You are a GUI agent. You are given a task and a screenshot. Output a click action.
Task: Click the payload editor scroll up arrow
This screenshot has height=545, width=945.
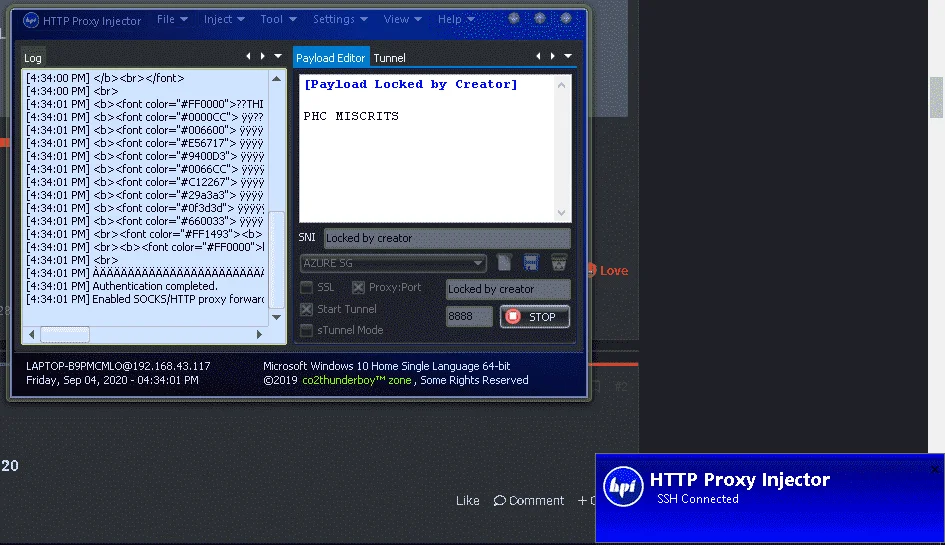pyautogui.click(x=562, y=85)
